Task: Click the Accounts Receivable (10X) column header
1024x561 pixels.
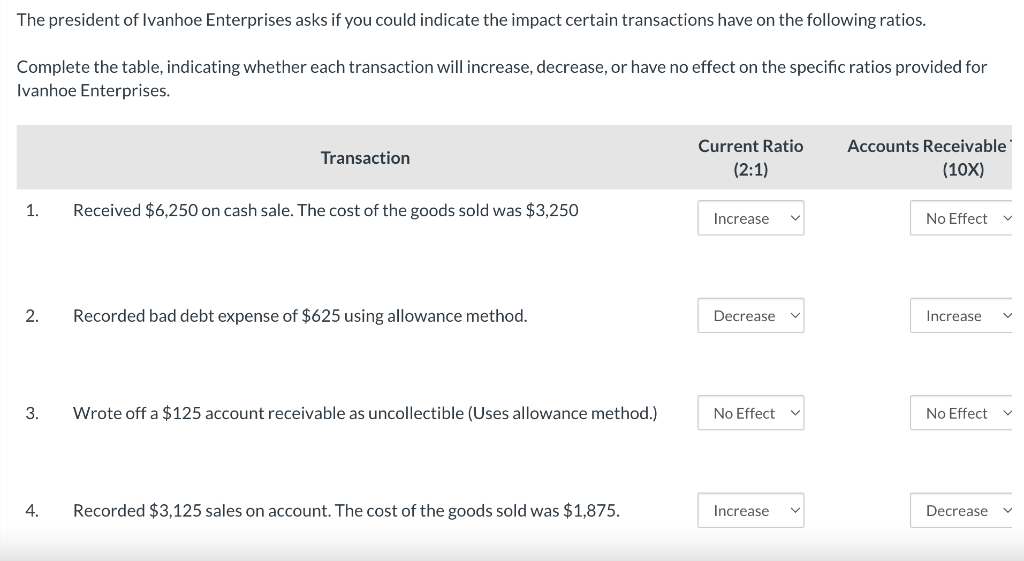Action: [930, 158]
